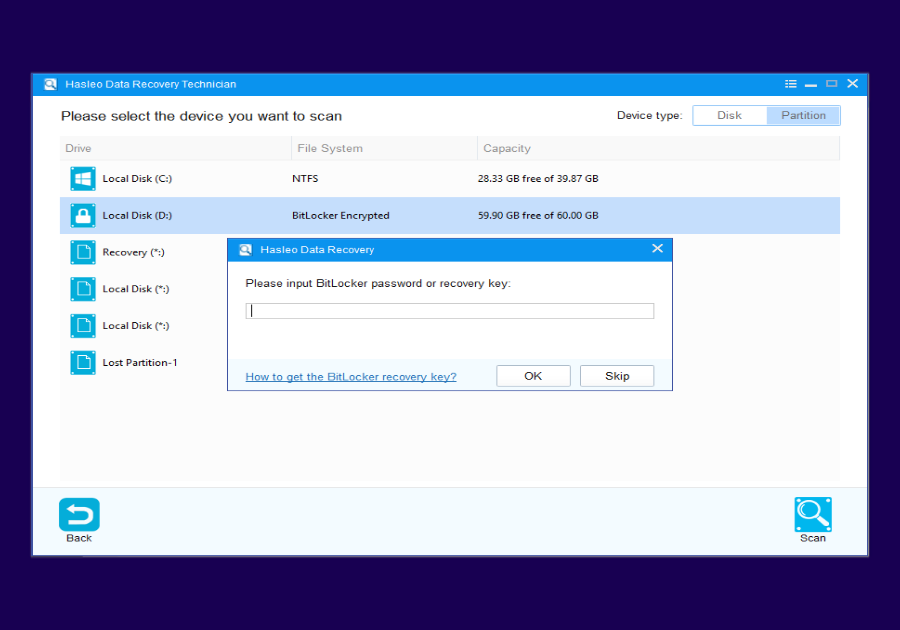Click the partition icon beside Recovery (*:)

pos(82,252)
